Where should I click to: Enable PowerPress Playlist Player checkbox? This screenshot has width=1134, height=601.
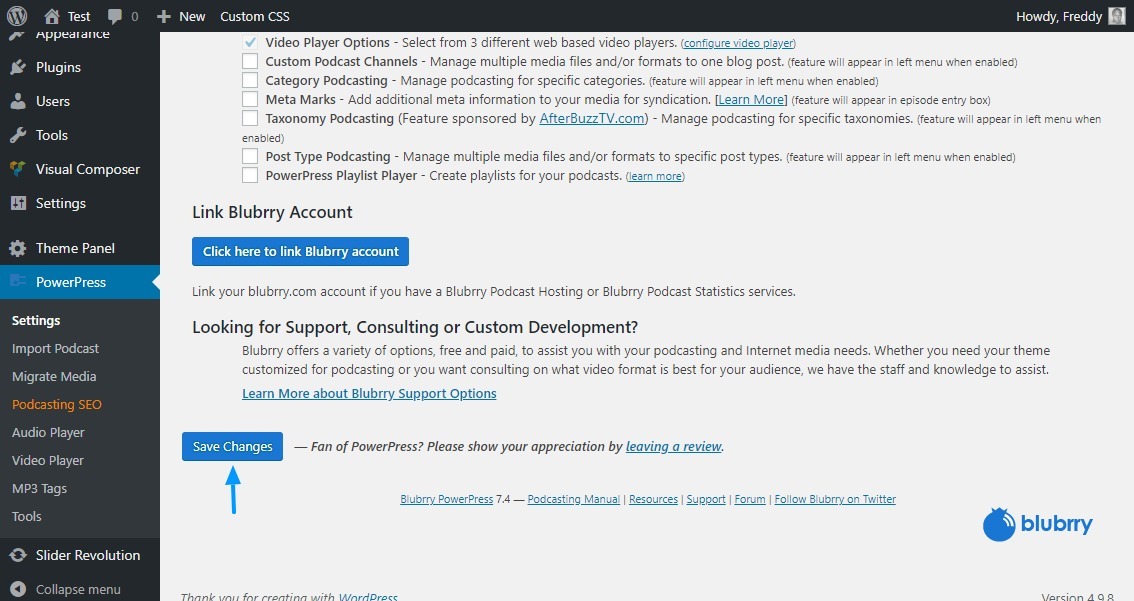[250, 175]
